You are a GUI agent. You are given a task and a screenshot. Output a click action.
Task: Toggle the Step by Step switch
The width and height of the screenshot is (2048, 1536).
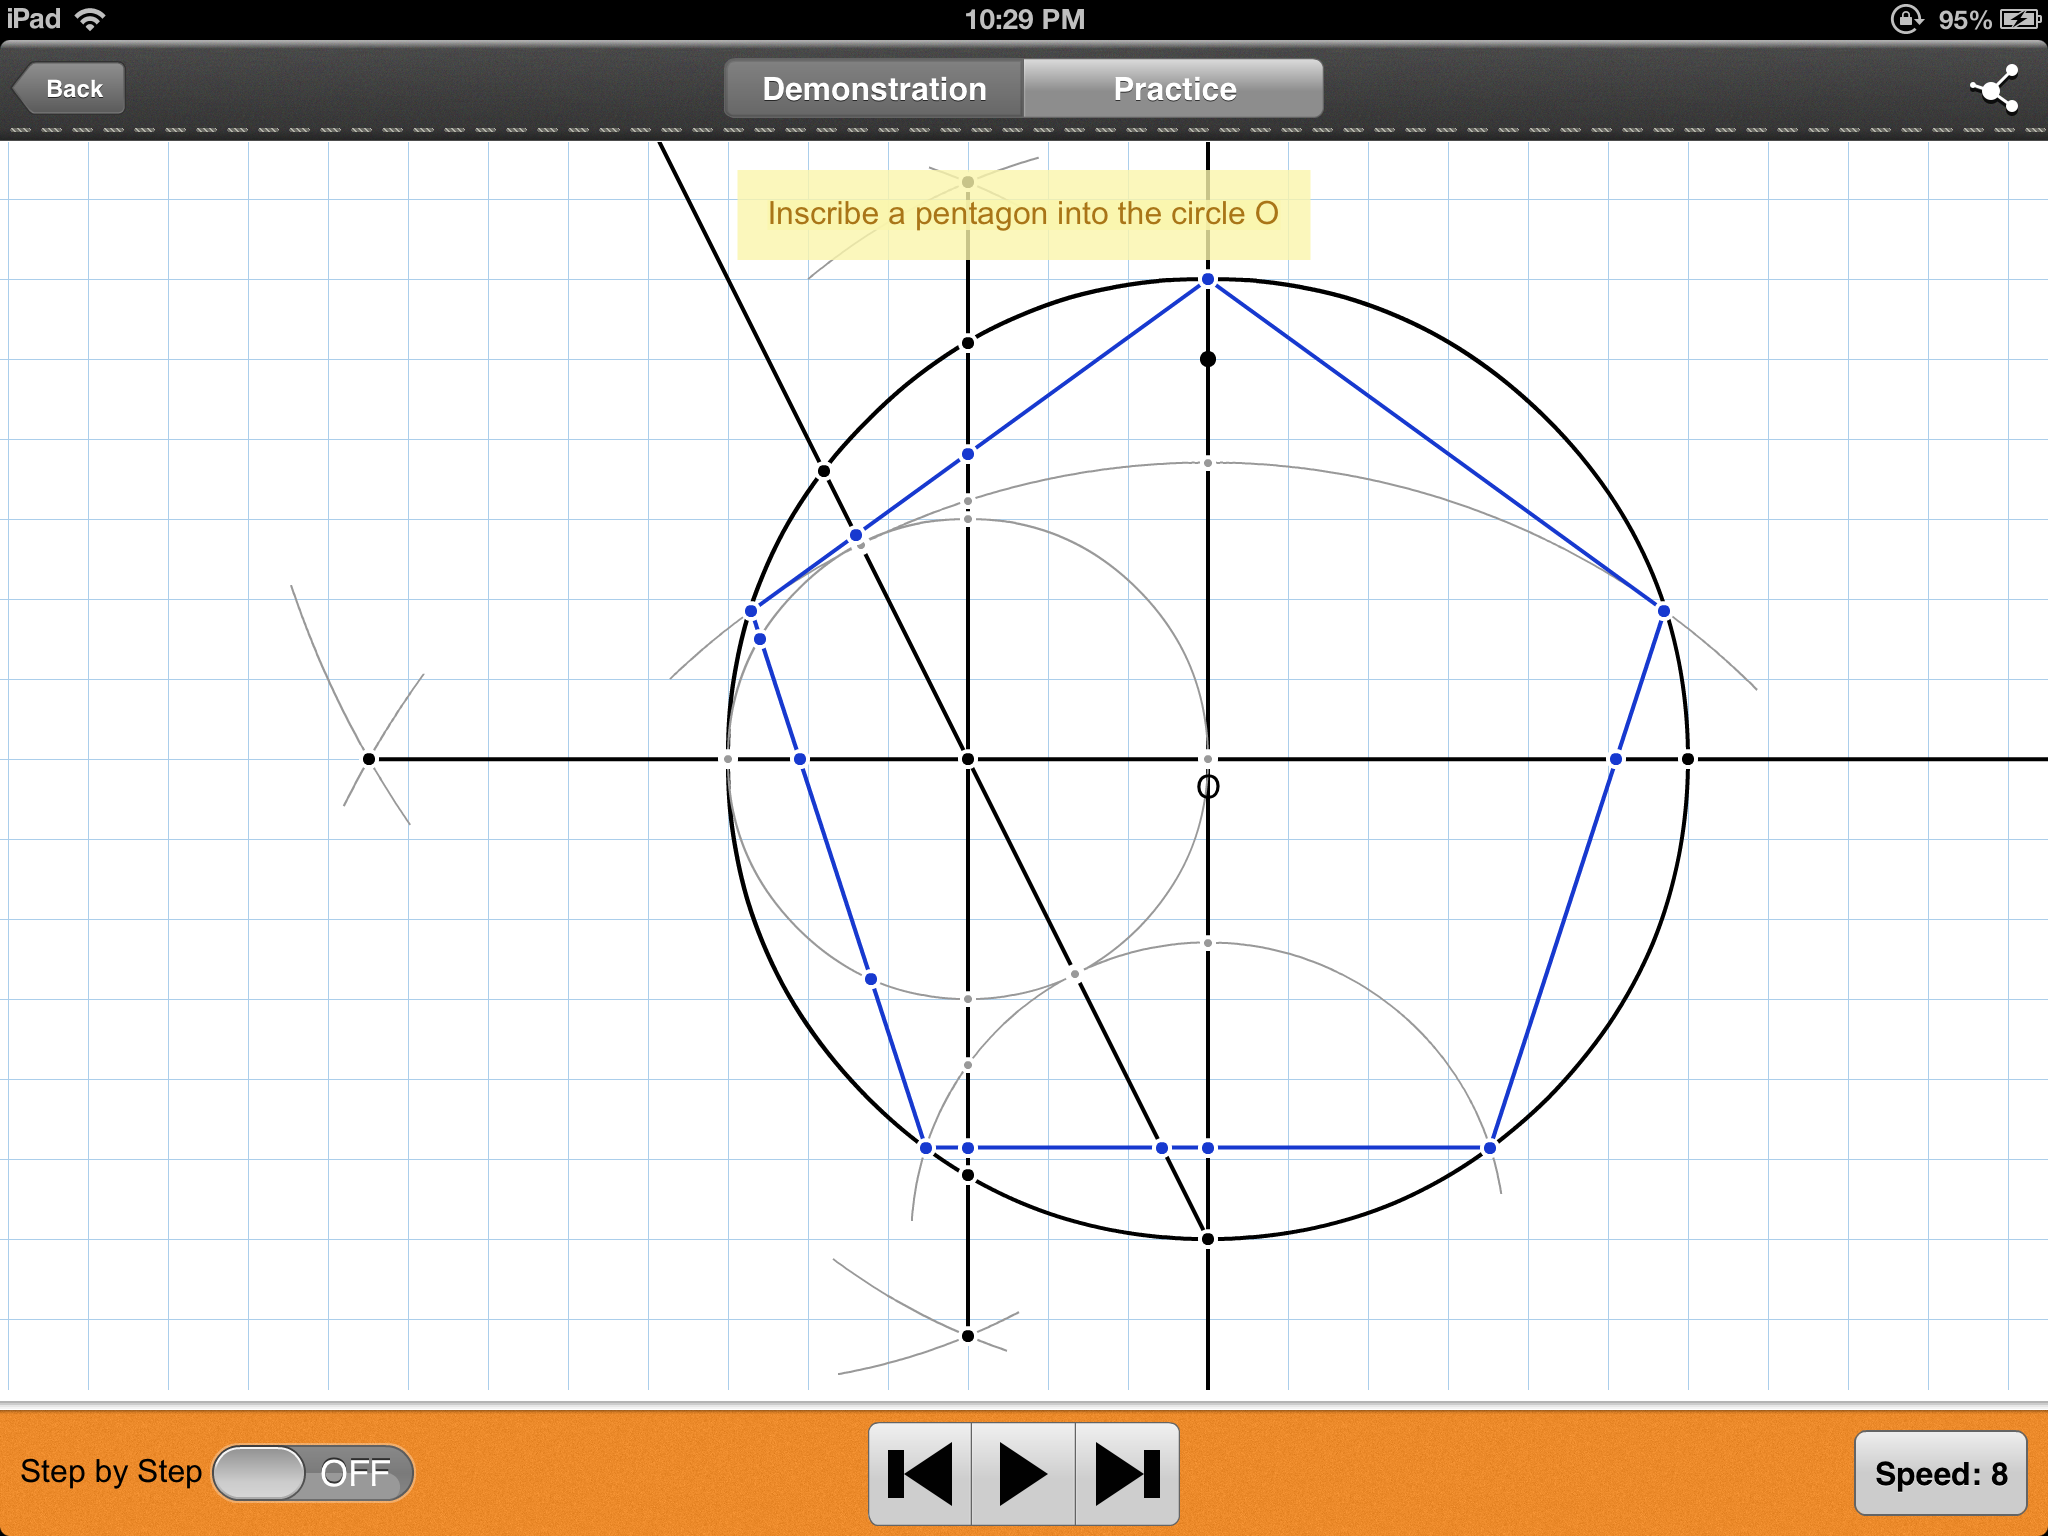313,1473
